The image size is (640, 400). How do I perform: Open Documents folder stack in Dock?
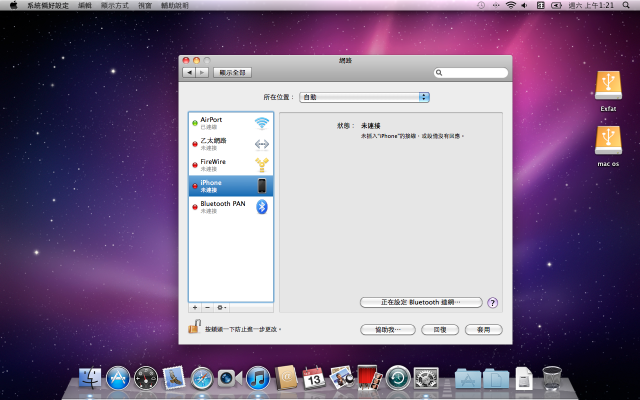point(496,378)
